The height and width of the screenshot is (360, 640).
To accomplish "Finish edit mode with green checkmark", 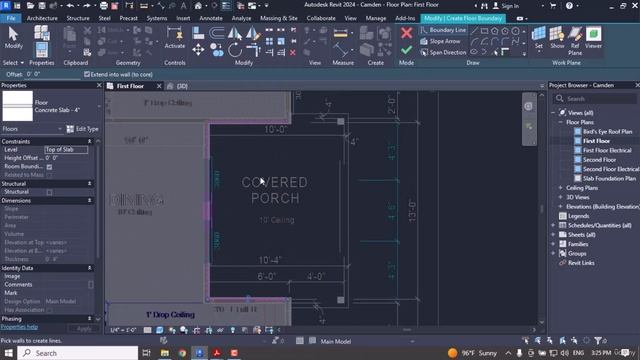I will [x=406, y=50].
